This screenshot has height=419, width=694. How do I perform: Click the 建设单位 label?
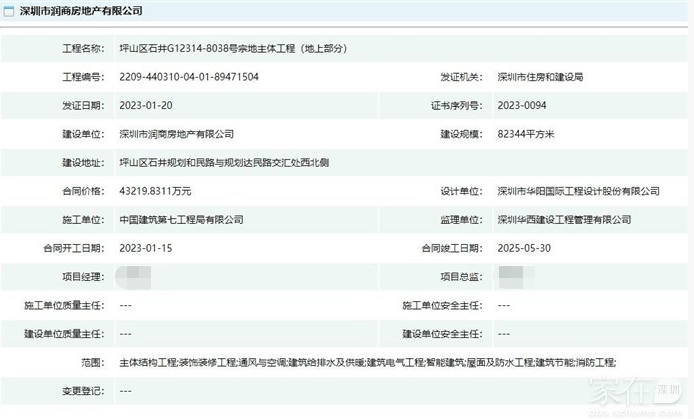[83, 134]
